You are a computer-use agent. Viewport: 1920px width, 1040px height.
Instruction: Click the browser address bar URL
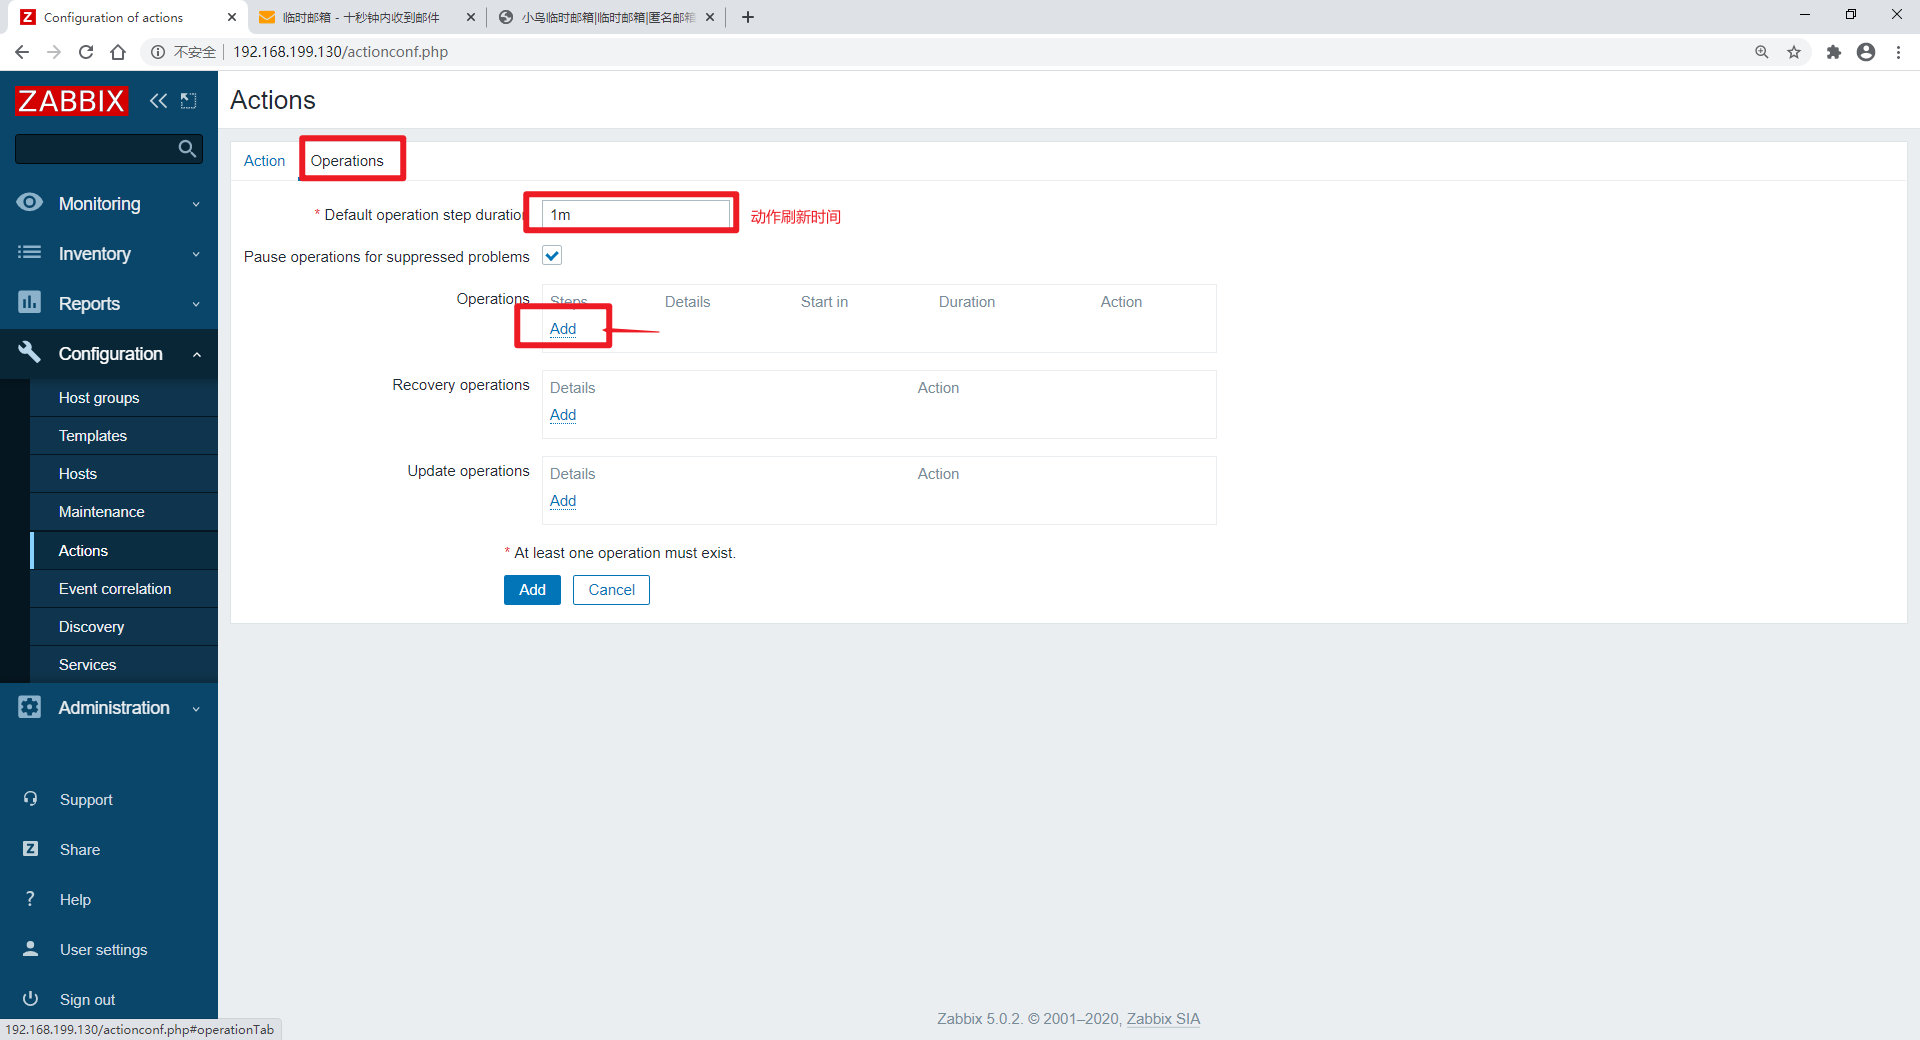[340, 52]
